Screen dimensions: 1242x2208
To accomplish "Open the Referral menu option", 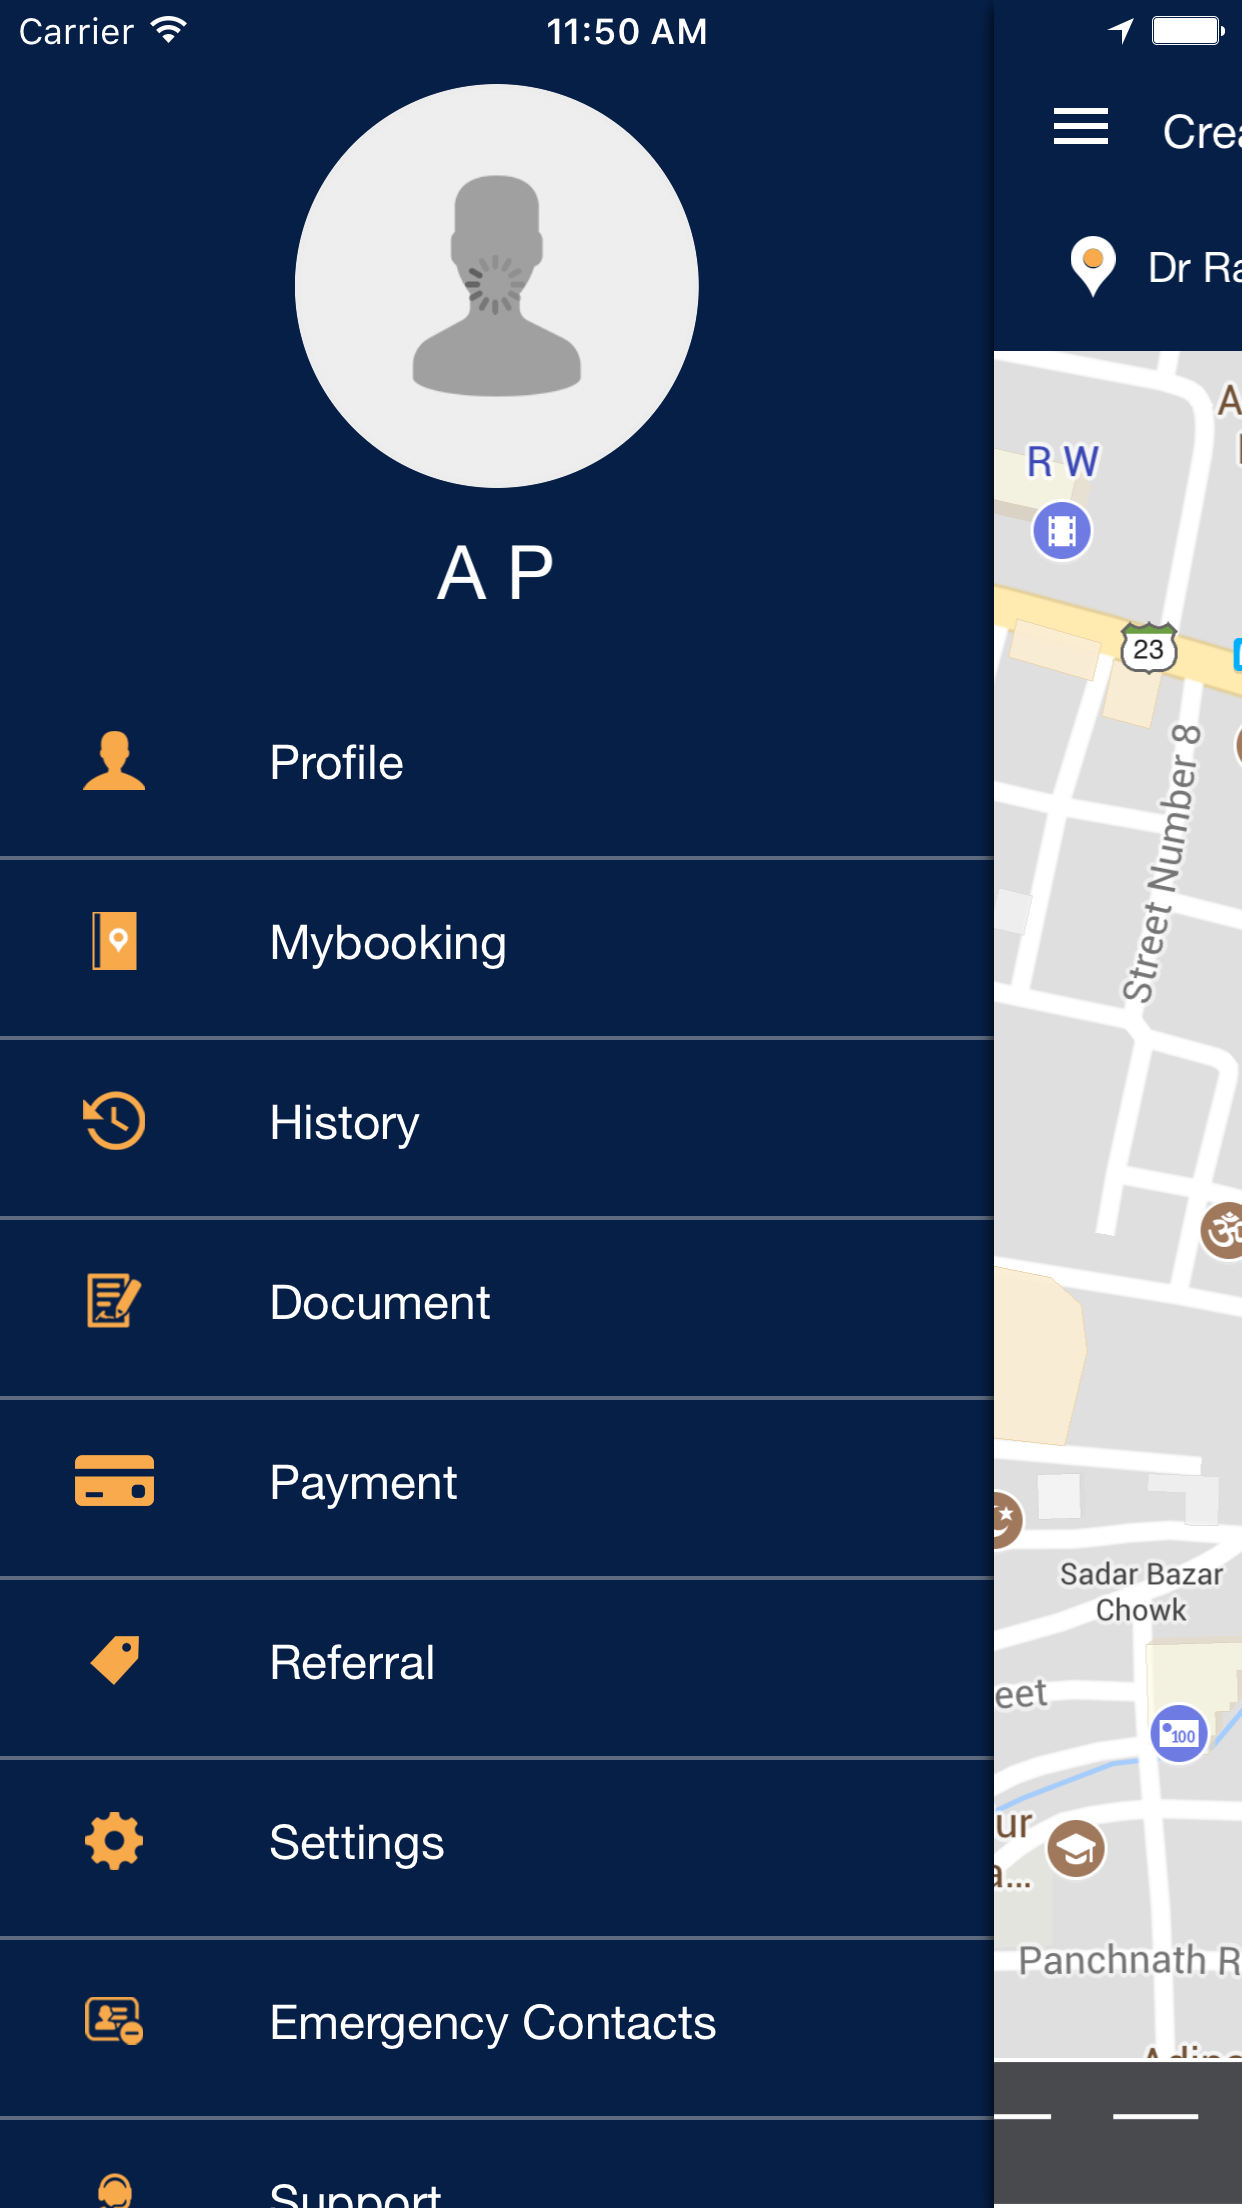I will click(x=352, y=1663).
